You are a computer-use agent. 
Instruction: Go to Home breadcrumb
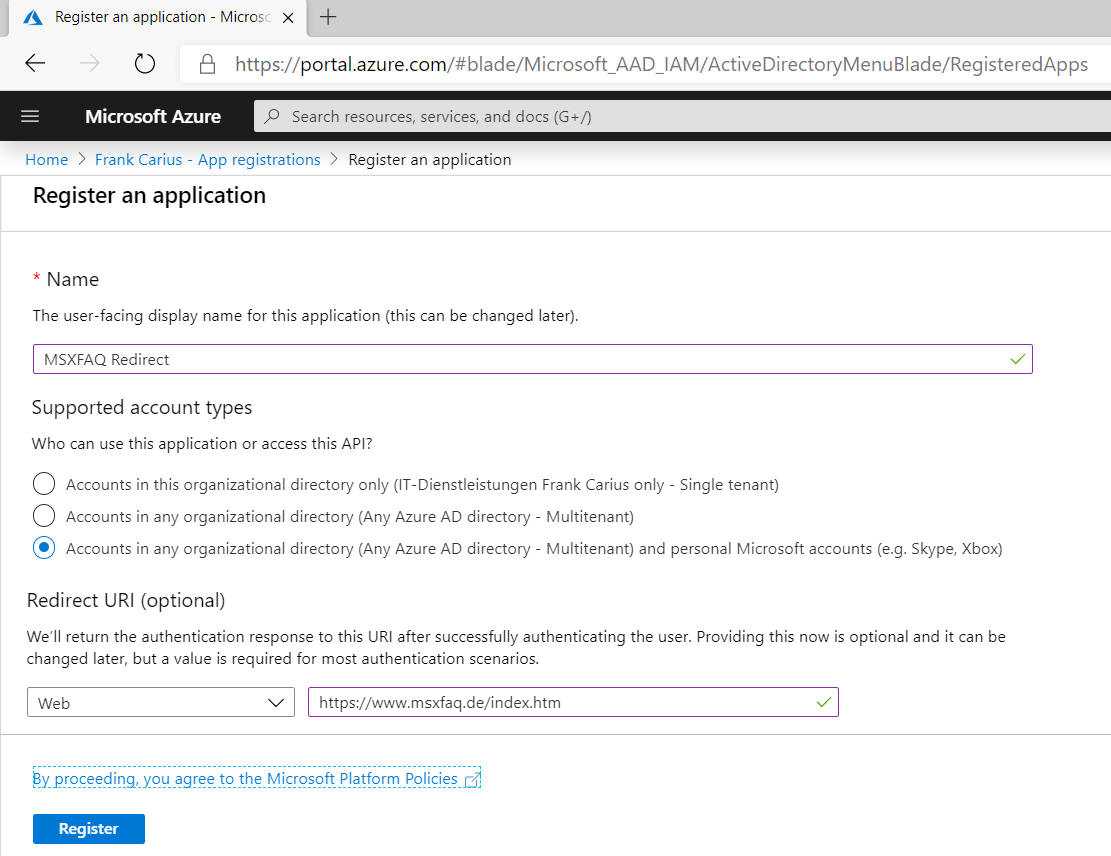click(47, 159)
